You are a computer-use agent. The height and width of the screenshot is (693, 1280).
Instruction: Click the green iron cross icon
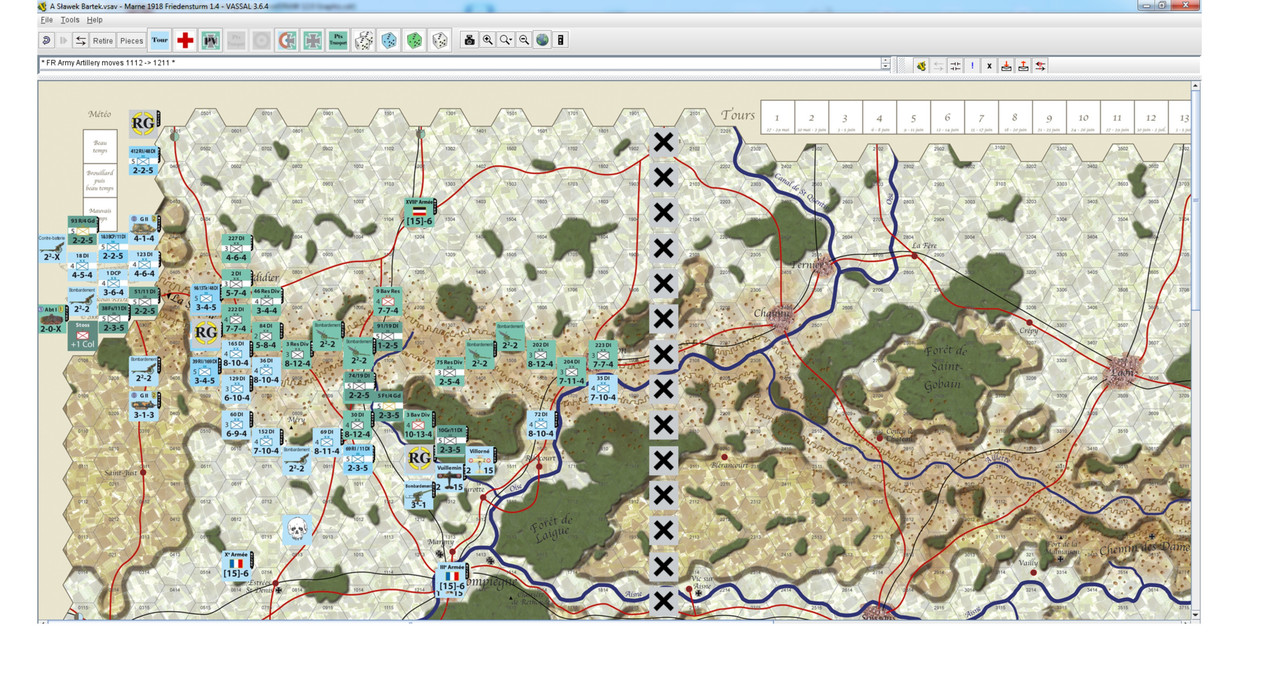pyautogui.click(x=312, y=40)
